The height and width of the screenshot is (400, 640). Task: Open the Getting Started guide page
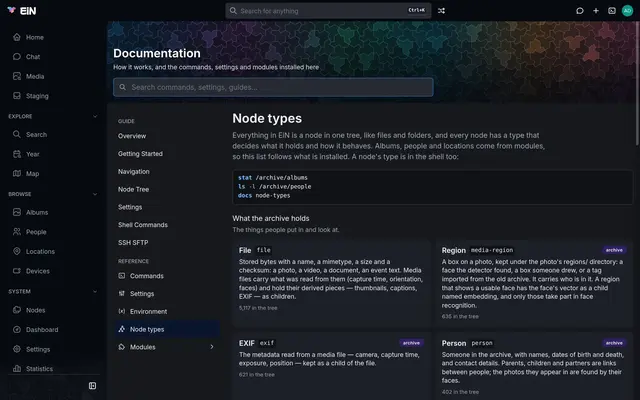pos(140,154)
